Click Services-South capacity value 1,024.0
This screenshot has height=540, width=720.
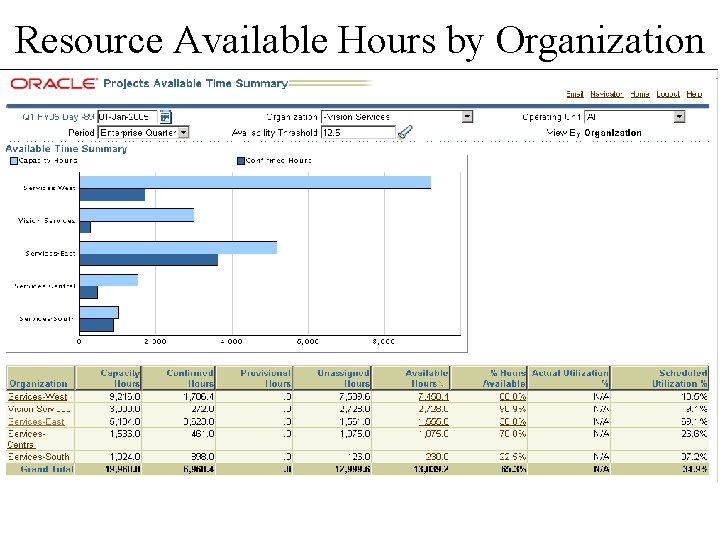coord(125,456)
